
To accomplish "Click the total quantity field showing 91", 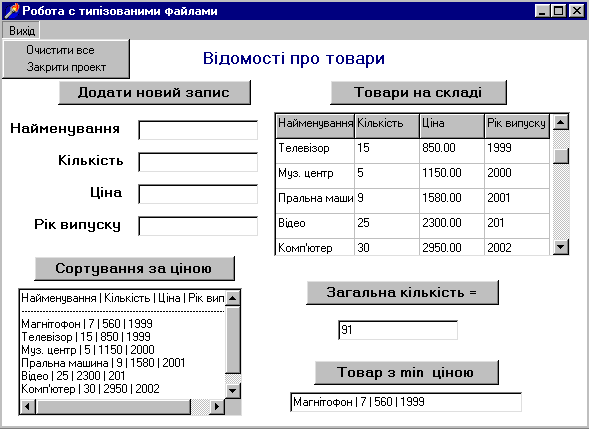I will (398, 330).
